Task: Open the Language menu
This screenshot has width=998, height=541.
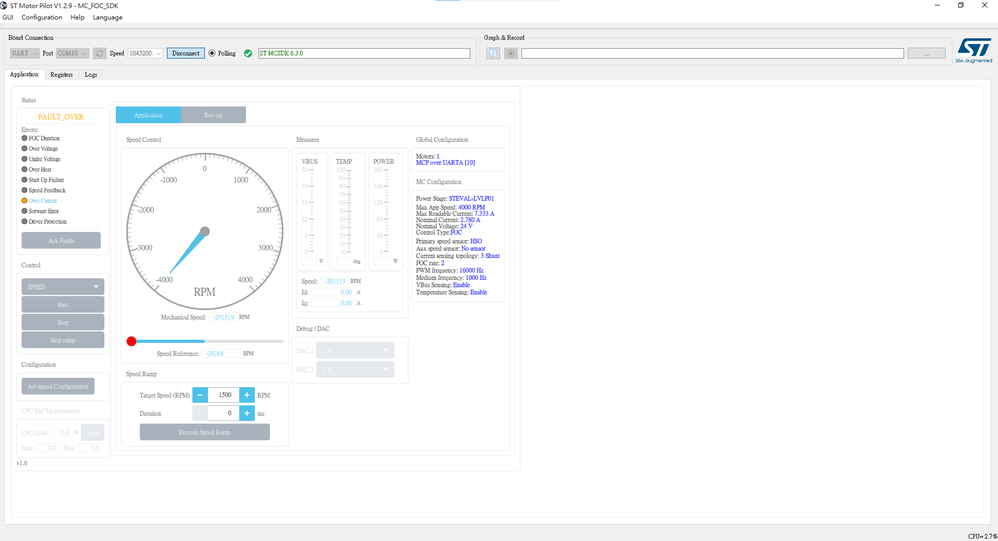Action: click(108, 17)
